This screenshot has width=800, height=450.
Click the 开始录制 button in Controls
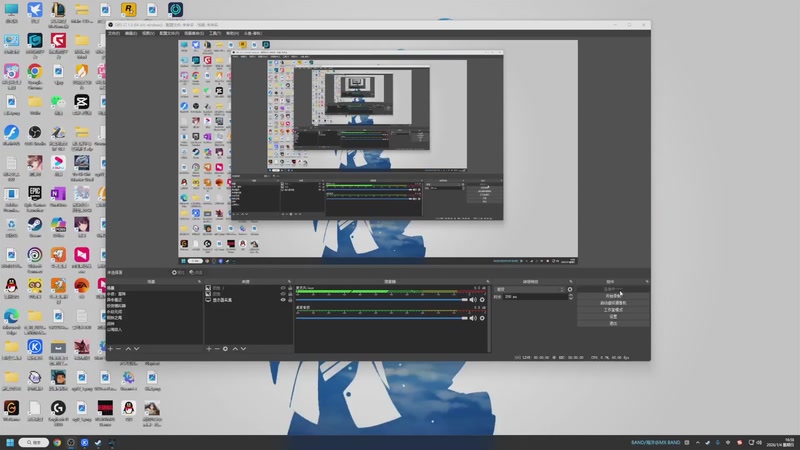coord(613,296)
